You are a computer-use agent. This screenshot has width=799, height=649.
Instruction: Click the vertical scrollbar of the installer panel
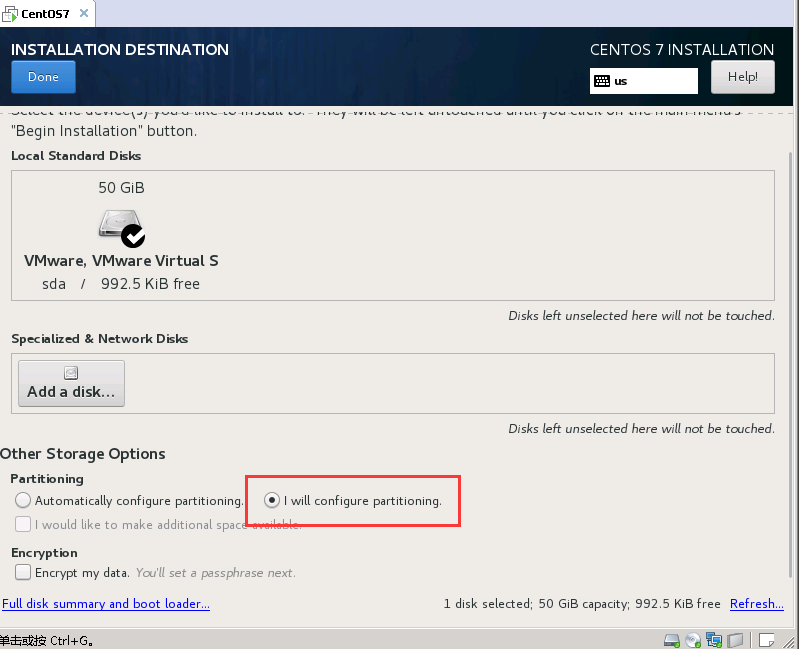791,364
